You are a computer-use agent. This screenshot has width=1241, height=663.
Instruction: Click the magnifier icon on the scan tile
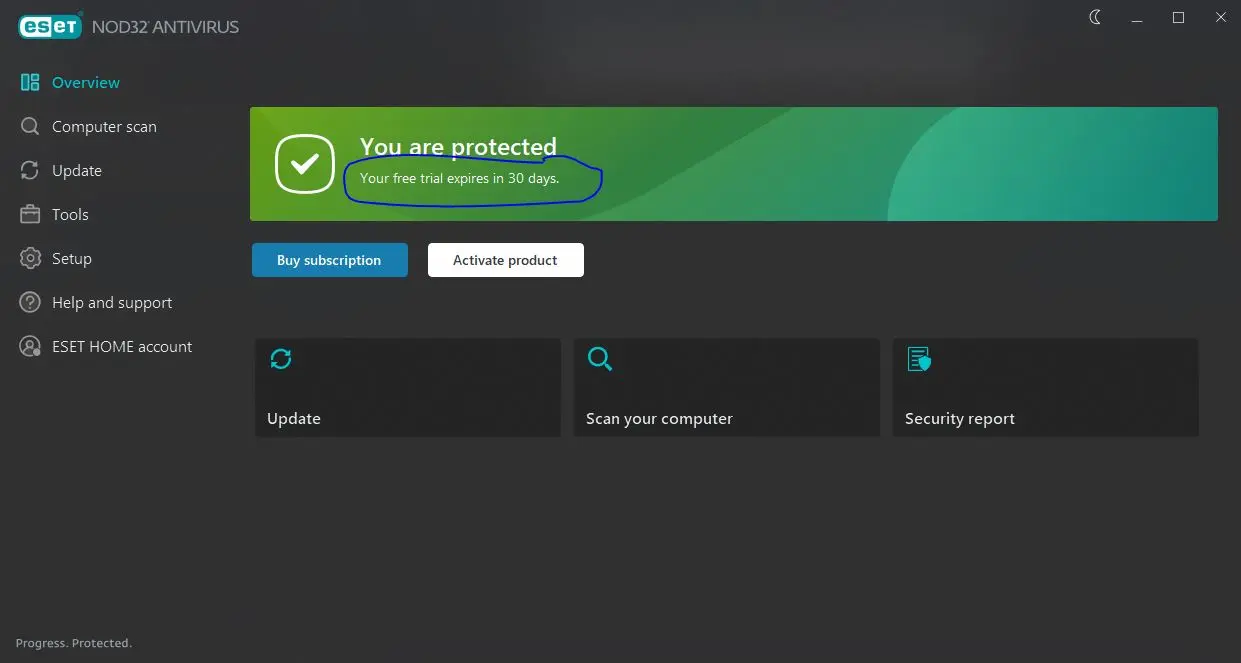[x=600, y=359]
